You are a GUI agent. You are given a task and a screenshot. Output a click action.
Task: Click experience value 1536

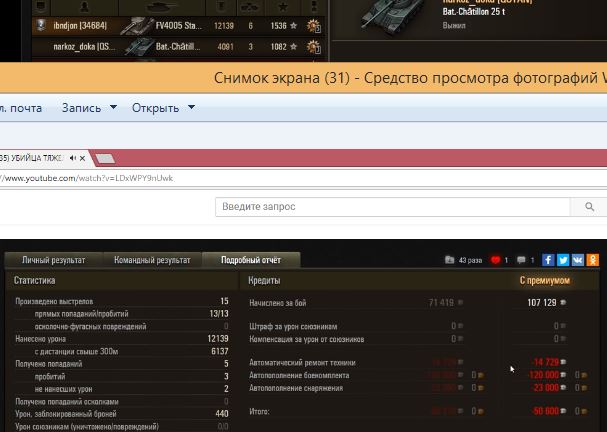coord(278,26)
